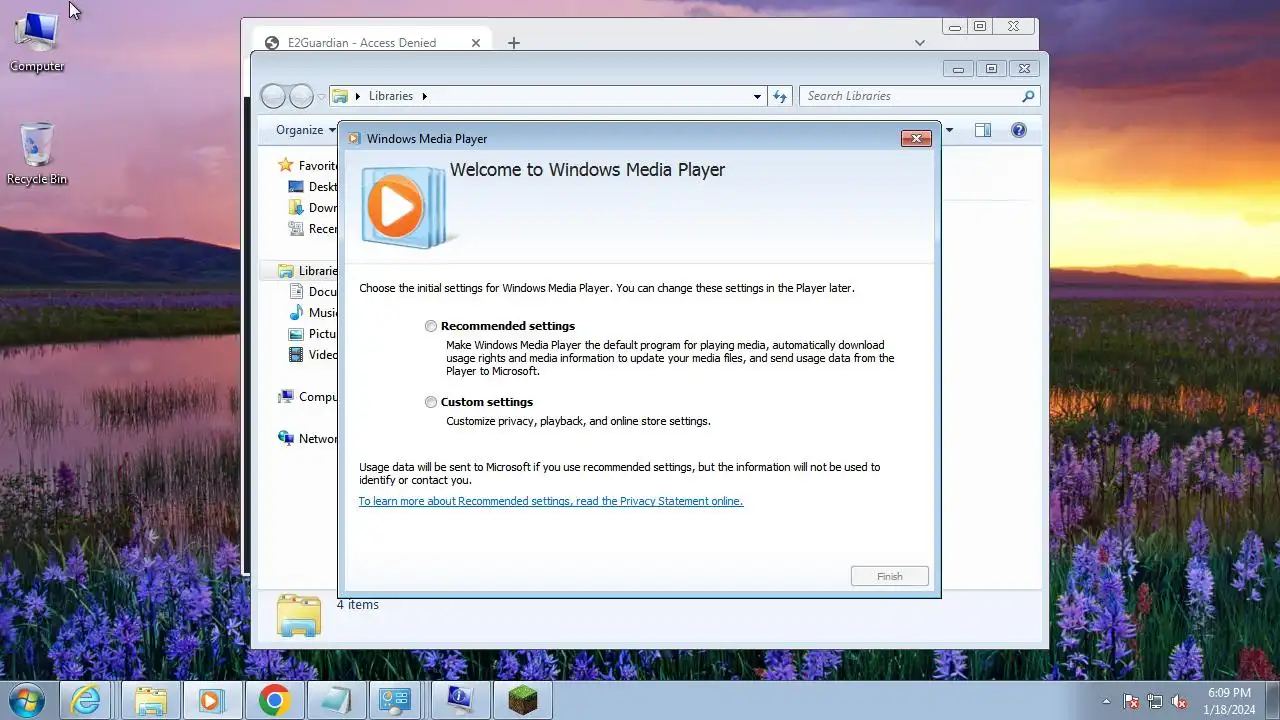This screenshot has height=720, width=1280.
Task: Open the Explorer view options dropdown arrow
Action: (x=949, y=130)
